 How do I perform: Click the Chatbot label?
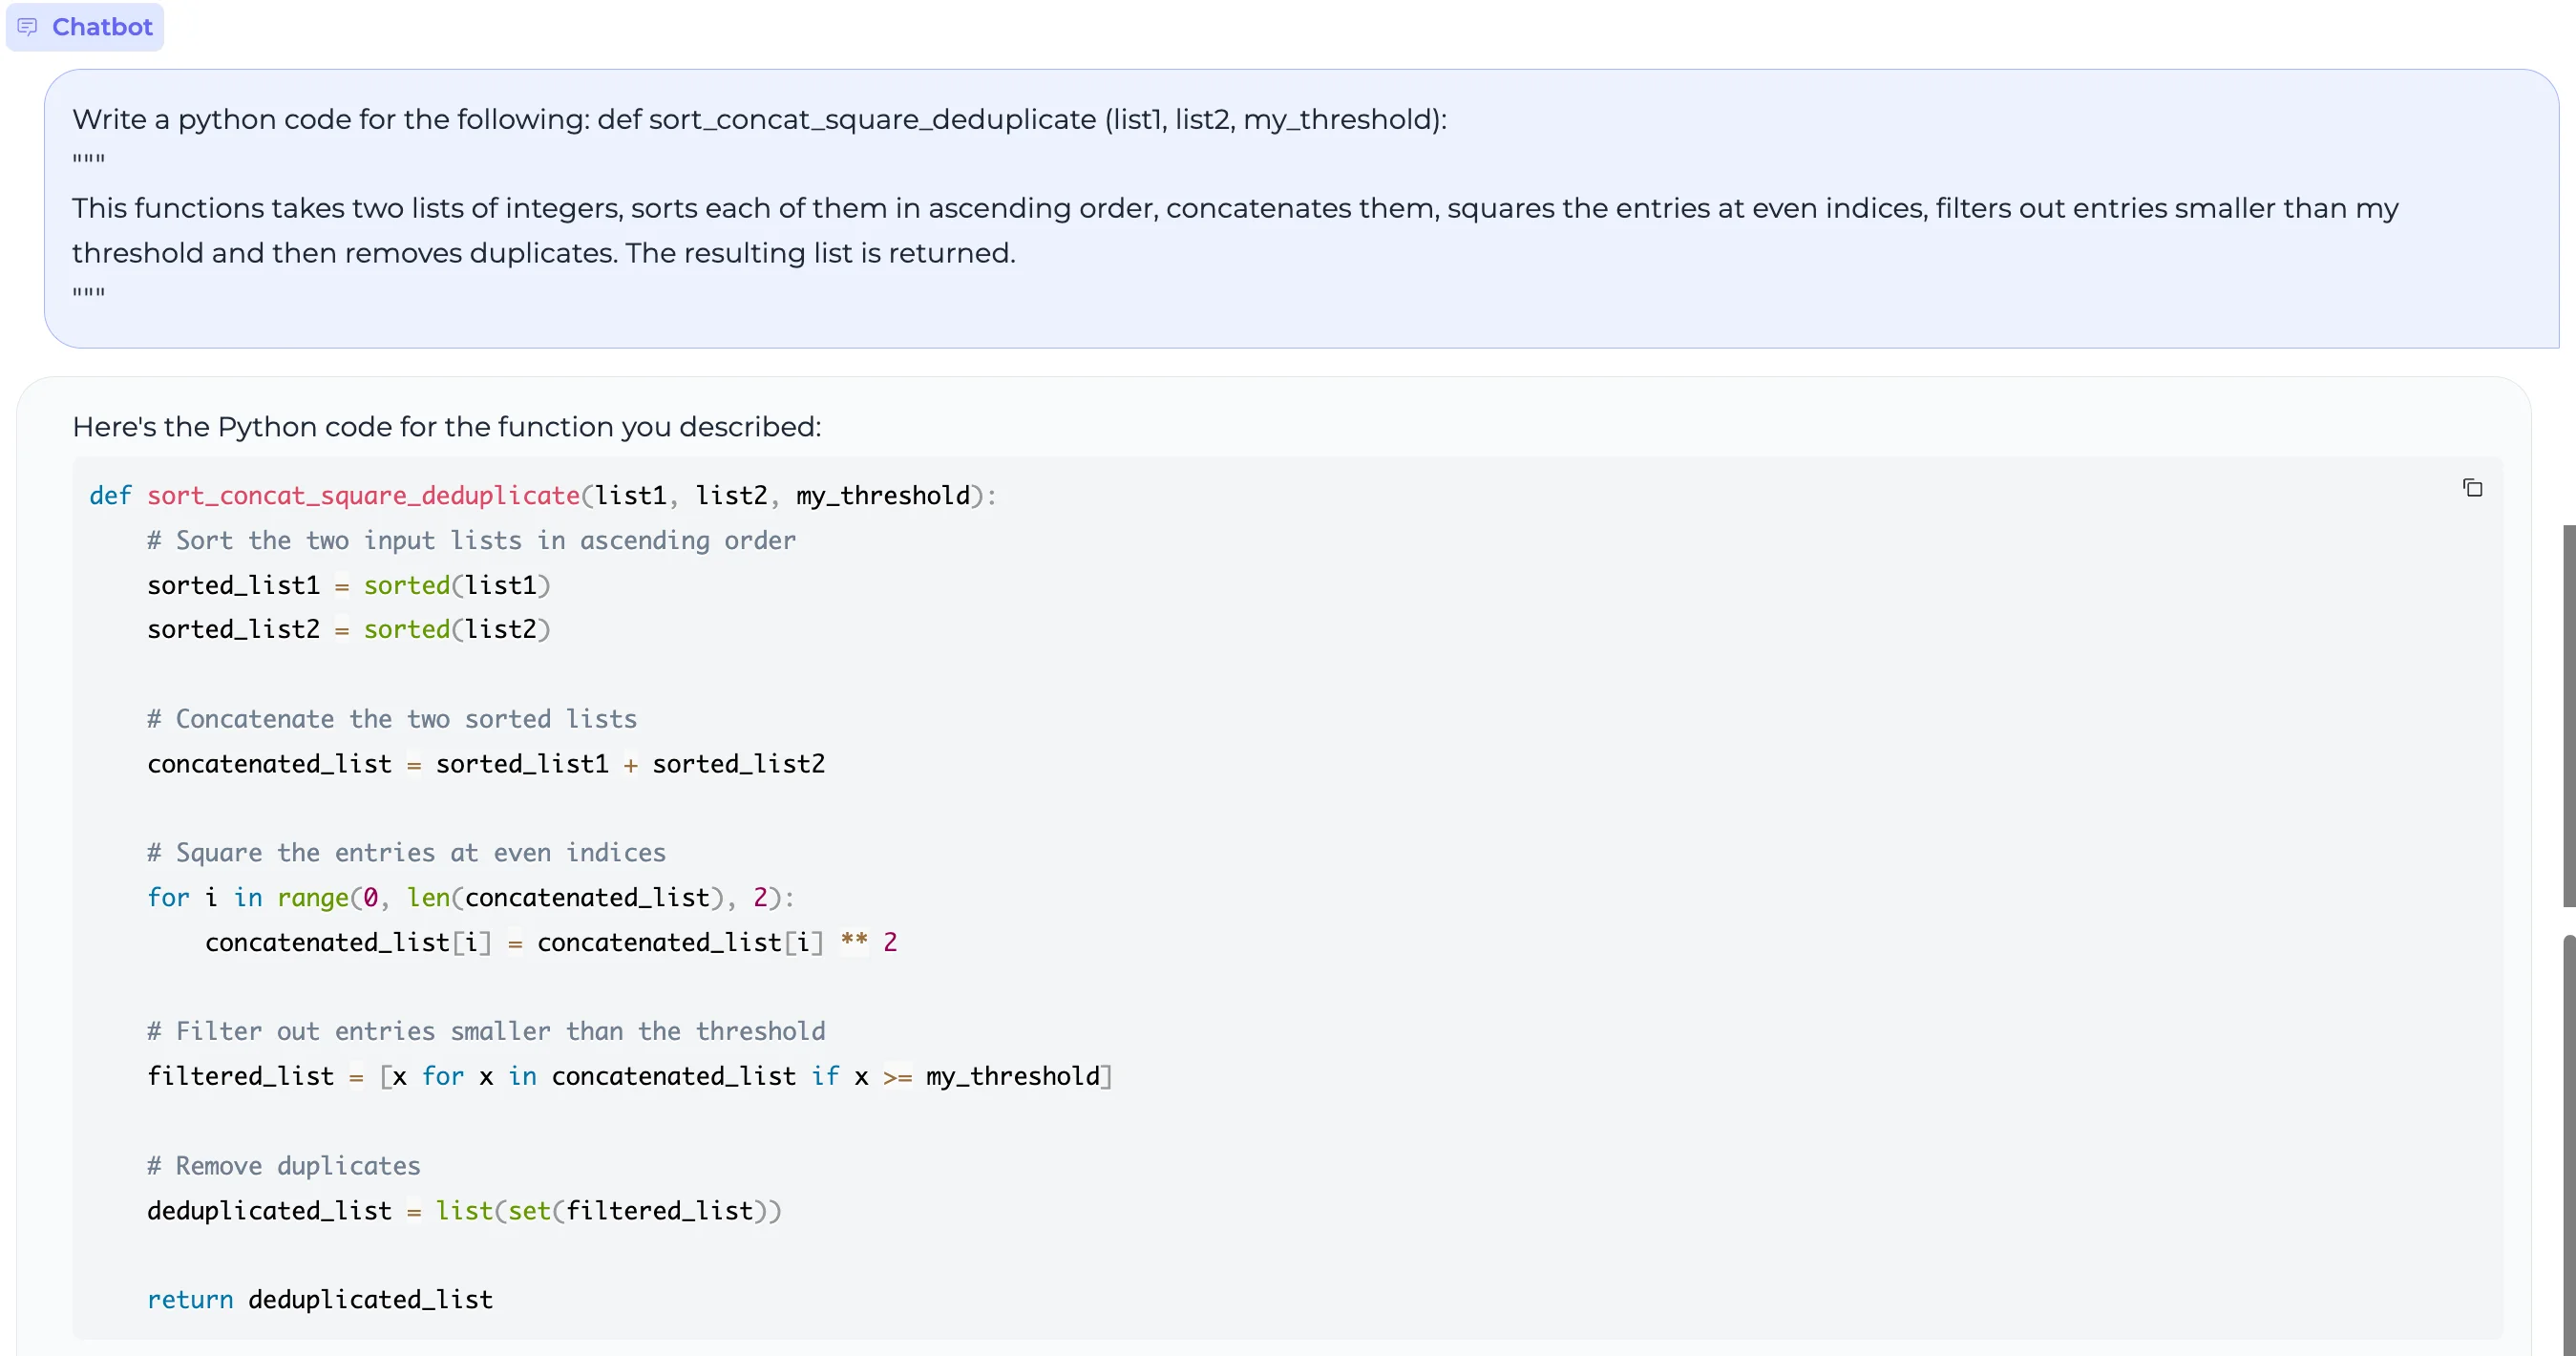click(102, 27)
